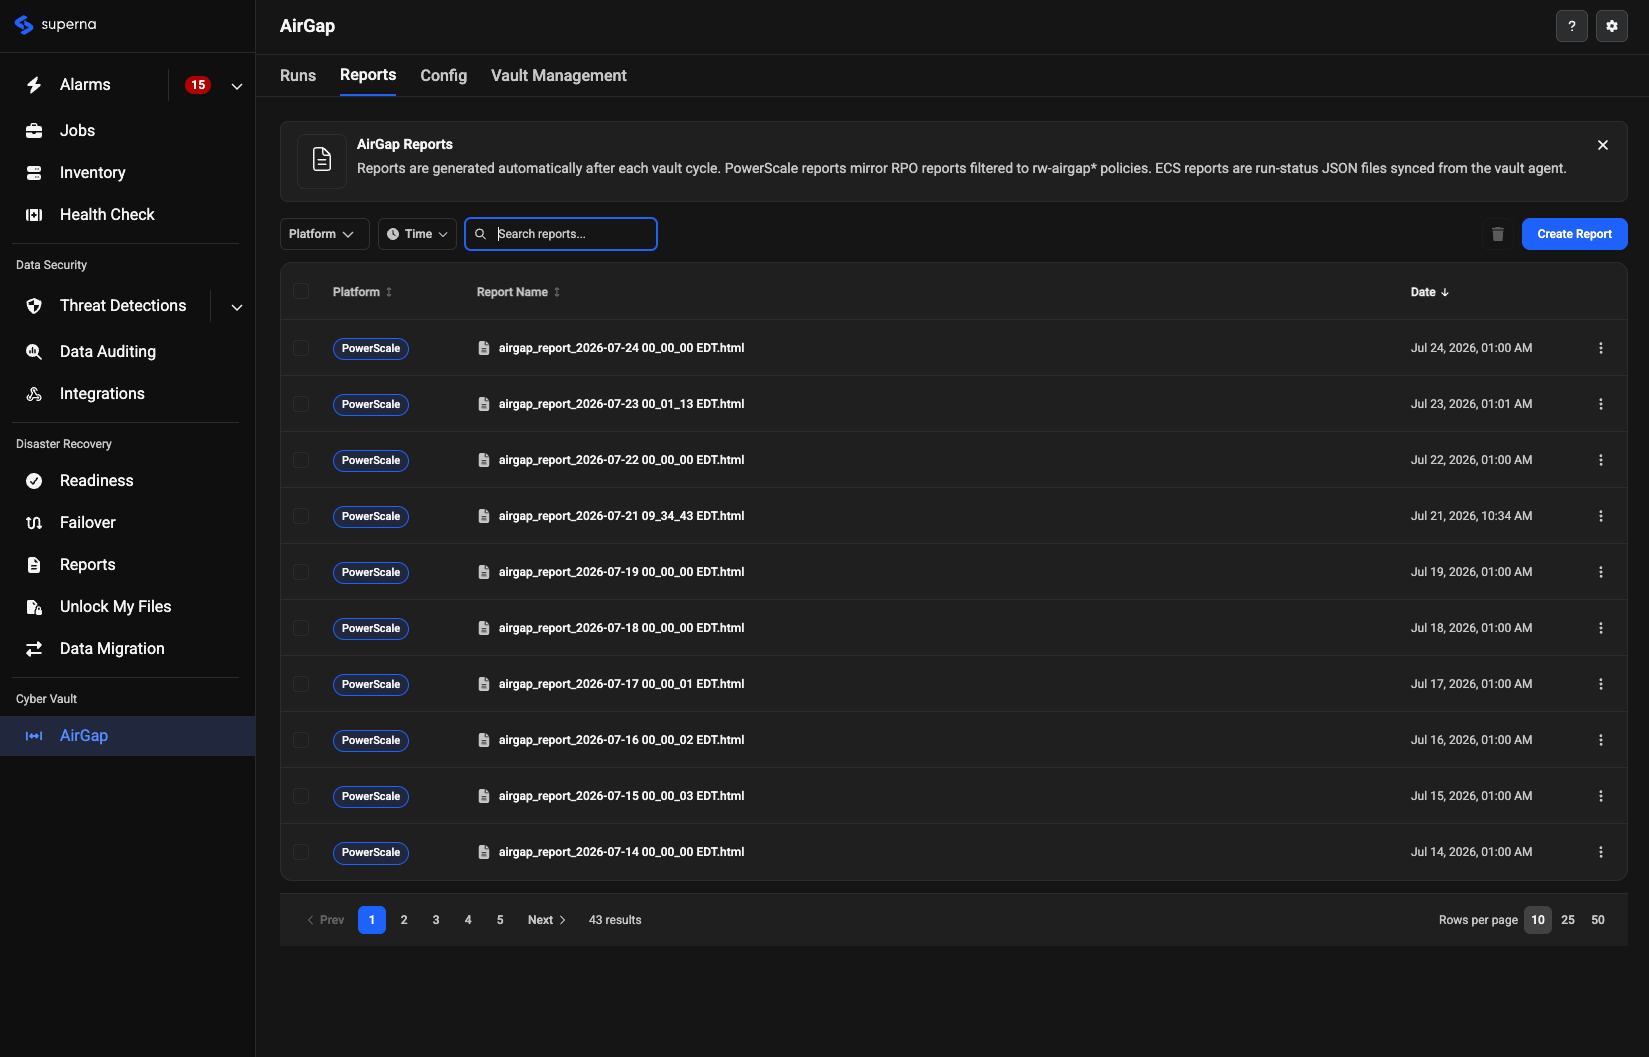Image resolution: width=1649 pixels, height=1057 pixels.
Task: Set rows per page to 25
Action: [1568, 920]
